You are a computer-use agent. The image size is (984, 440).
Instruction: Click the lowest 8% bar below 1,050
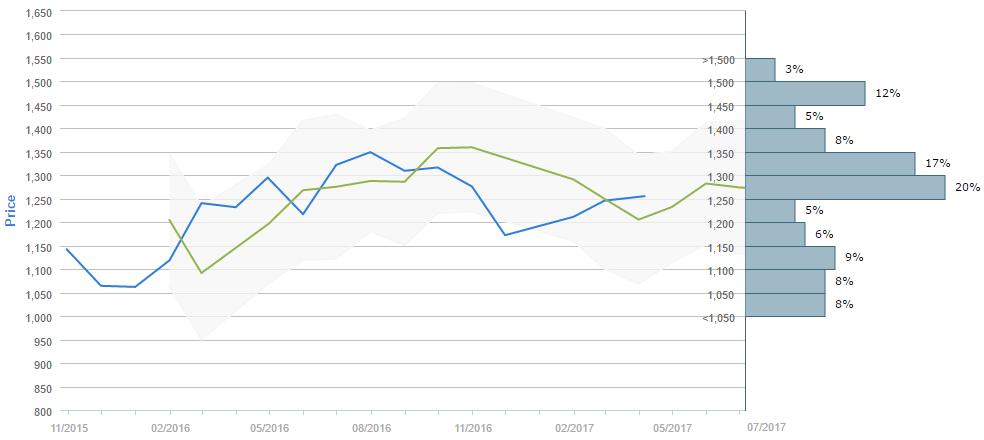click(785, 305)
